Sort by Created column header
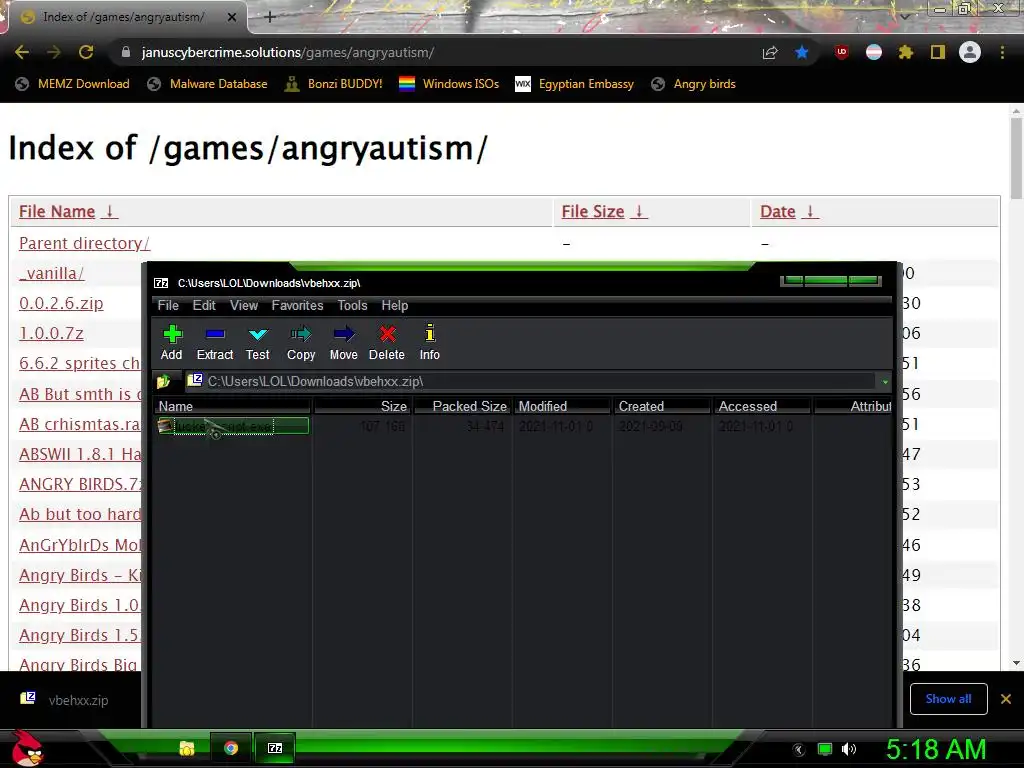 [x=662, y=406]
